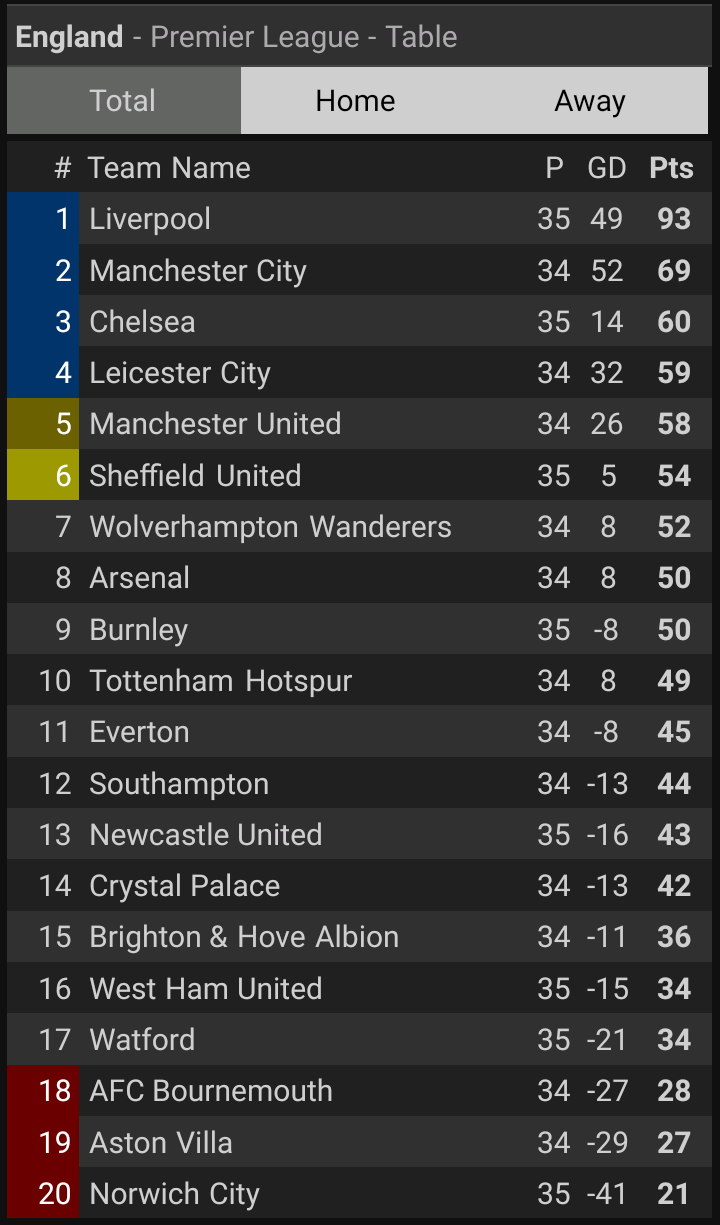Switch to the Home tab

[x=355, y=101]
